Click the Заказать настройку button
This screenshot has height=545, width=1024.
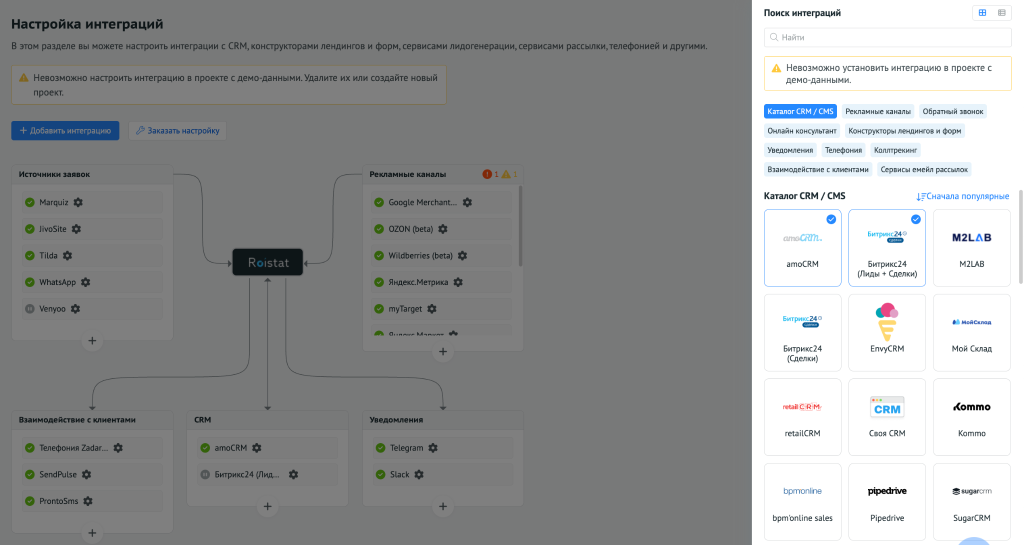(x=178, y=131)
